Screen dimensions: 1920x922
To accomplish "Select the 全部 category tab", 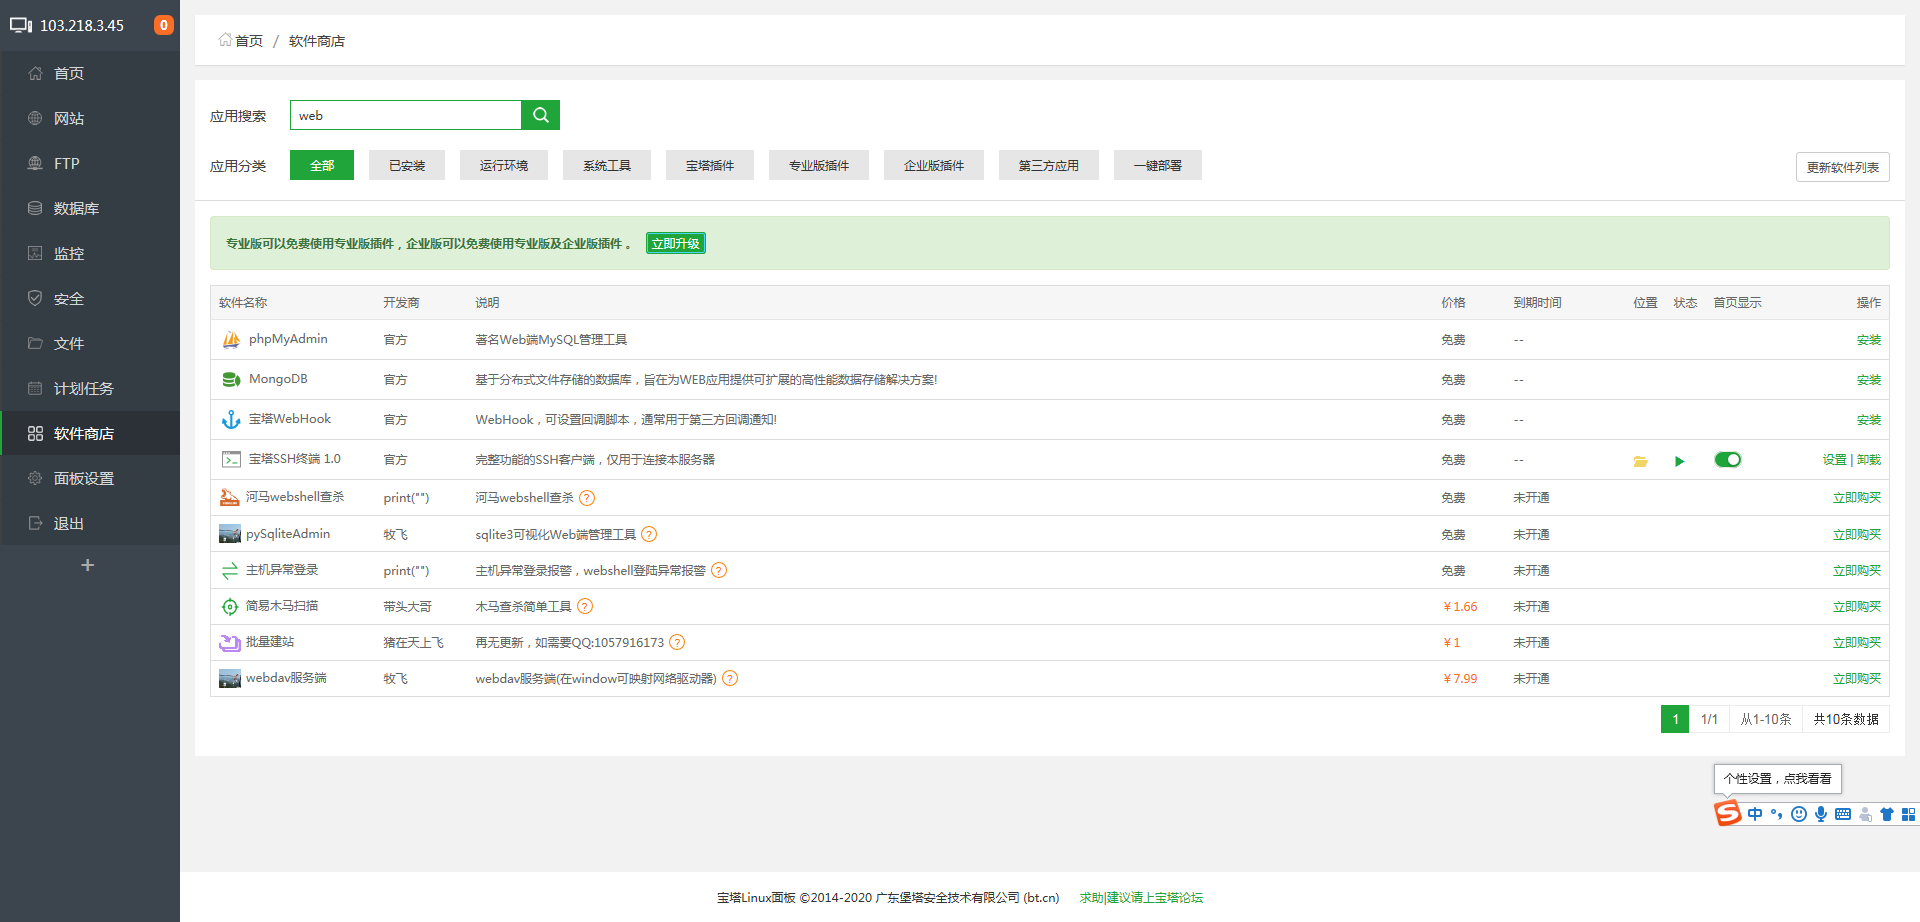I will pyautogui.click(x=322, y=165).
